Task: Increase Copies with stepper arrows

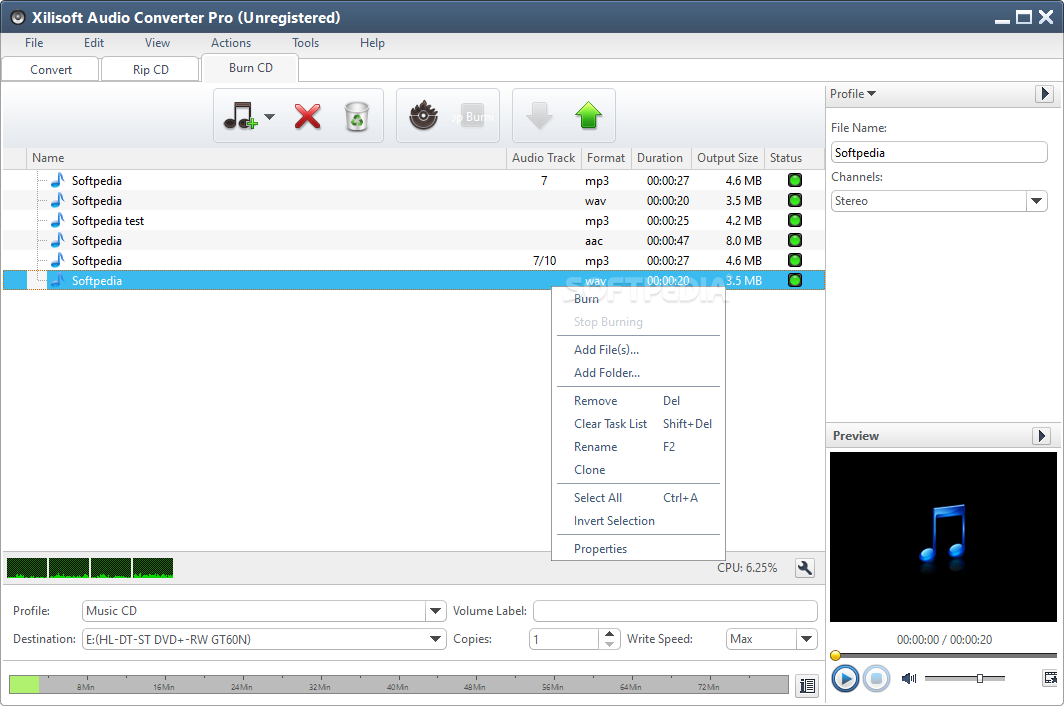Action: [609, 634]
